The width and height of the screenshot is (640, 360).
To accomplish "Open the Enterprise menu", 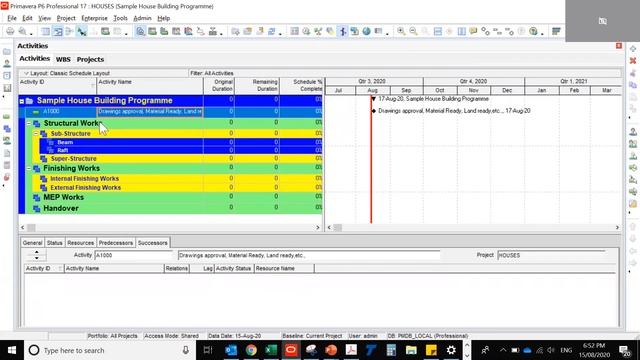I will (94, 18).
